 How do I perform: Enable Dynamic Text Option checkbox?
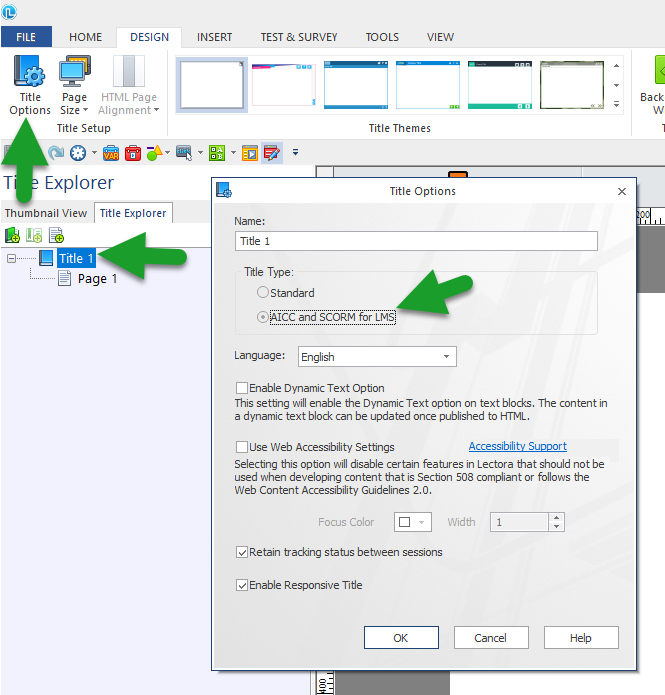point(242,388)
